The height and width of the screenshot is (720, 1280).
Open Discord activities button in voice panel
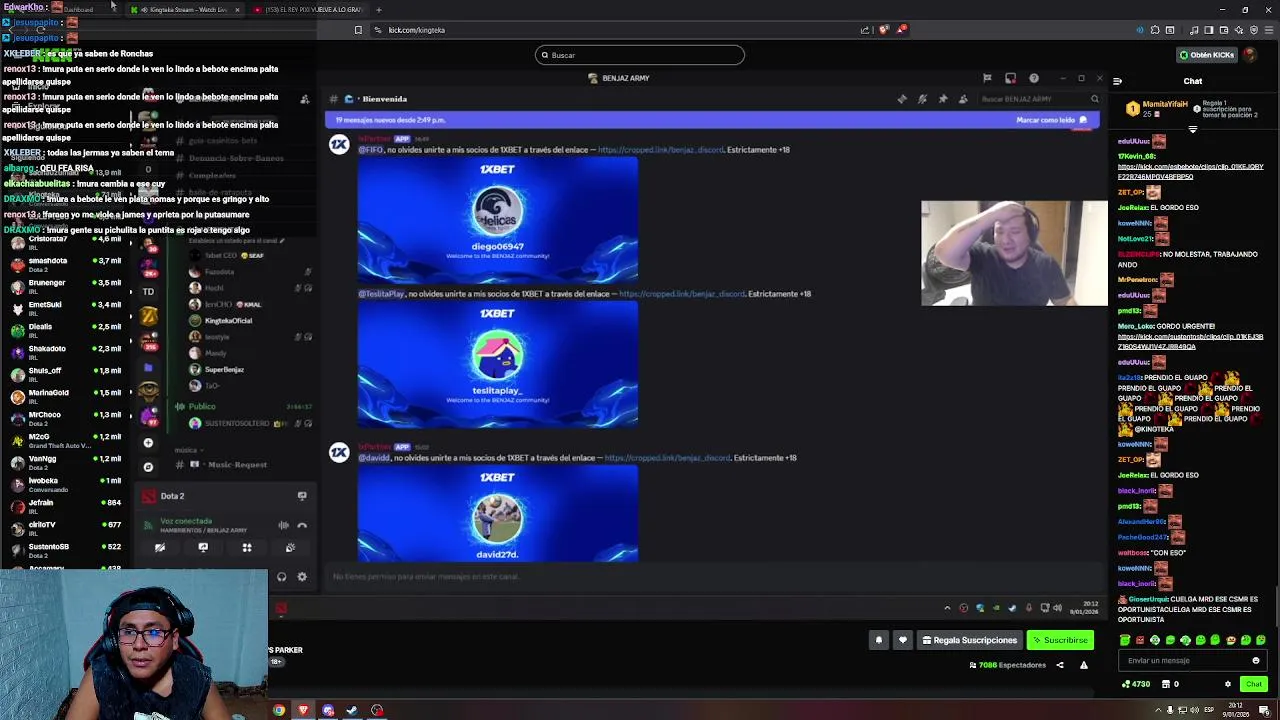tap(247, 548)
